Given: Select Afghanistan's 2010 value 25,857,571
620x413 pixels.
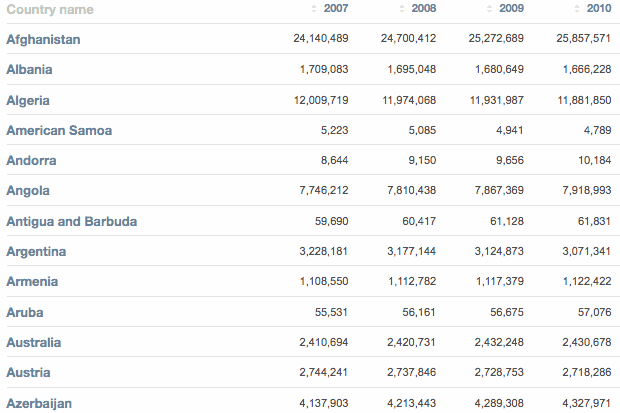Looking at the screenshot, I should (584, 38).
